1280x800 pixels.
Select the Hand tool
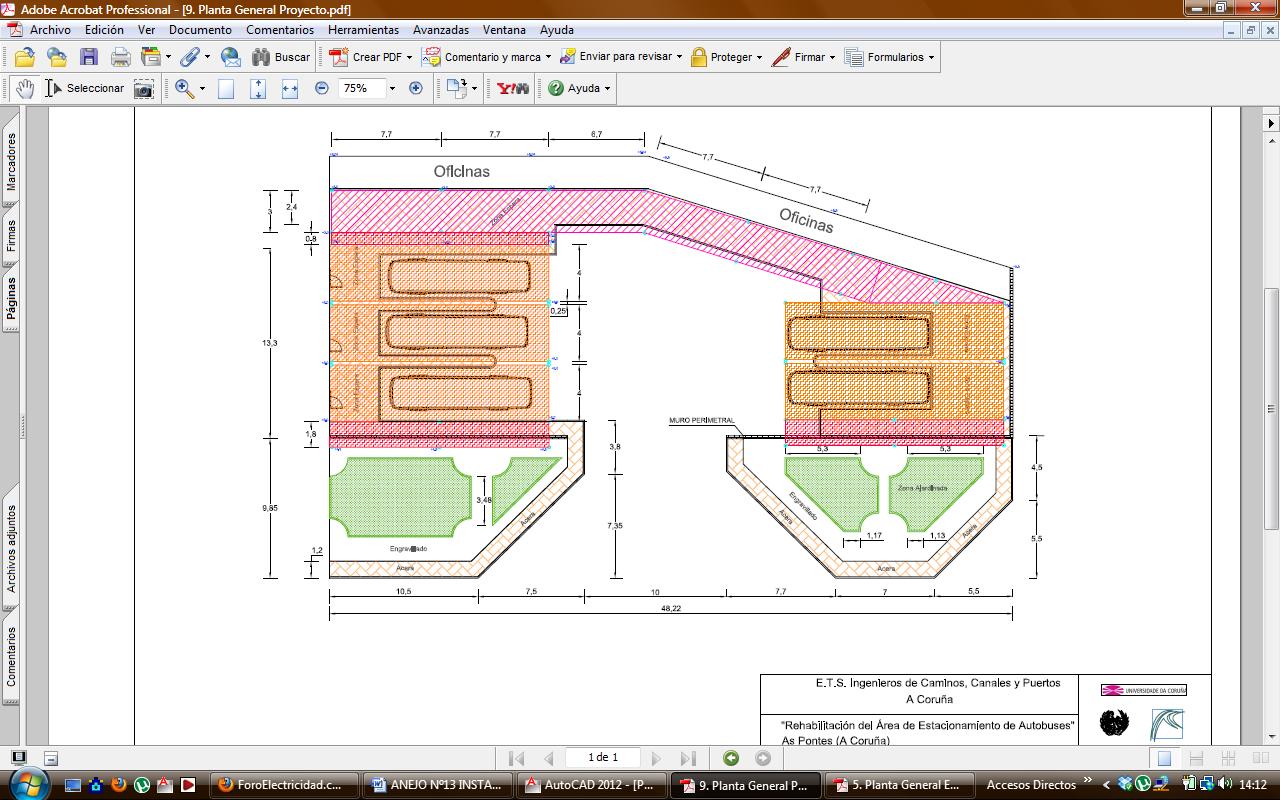click(x=24, y=88)
